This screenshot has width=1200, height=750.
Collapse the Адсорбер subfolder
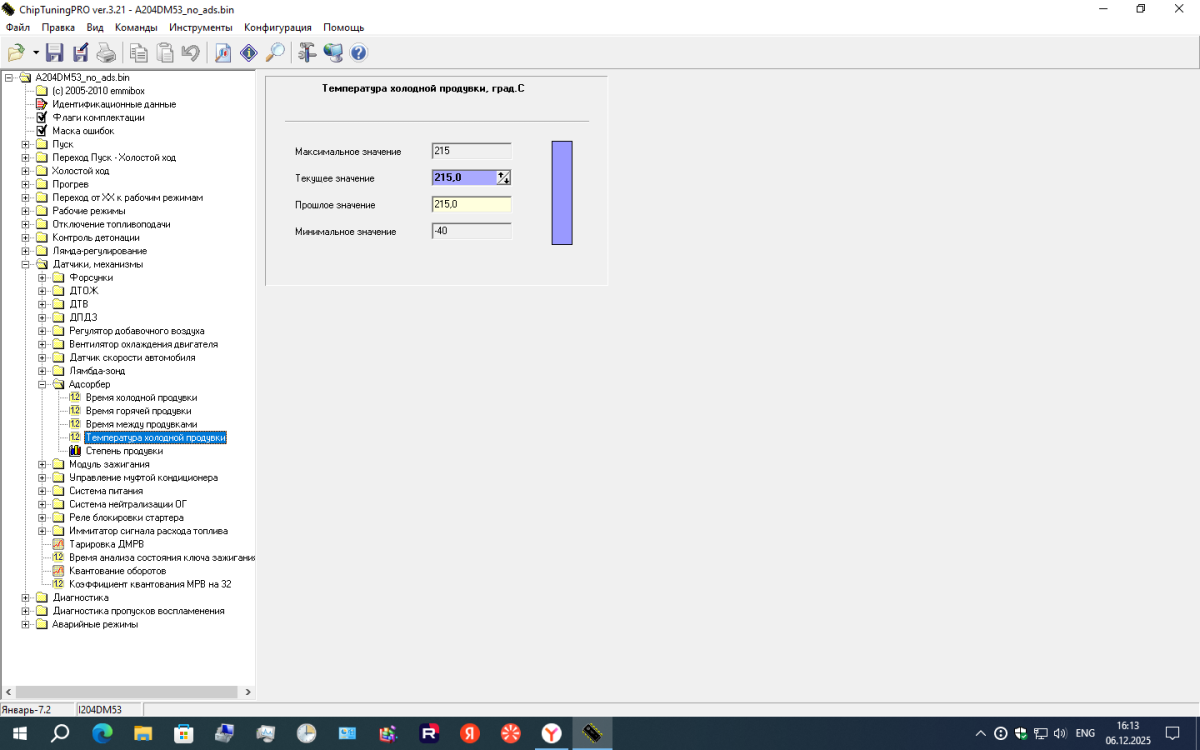tap(43, 384)
